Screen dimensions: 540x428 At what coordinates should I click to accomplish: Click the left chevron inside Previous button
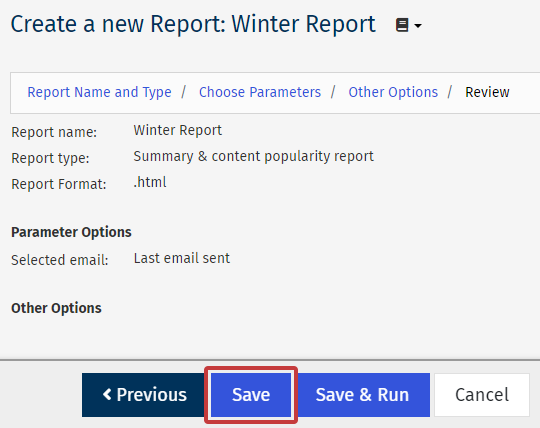pos(107,394)
